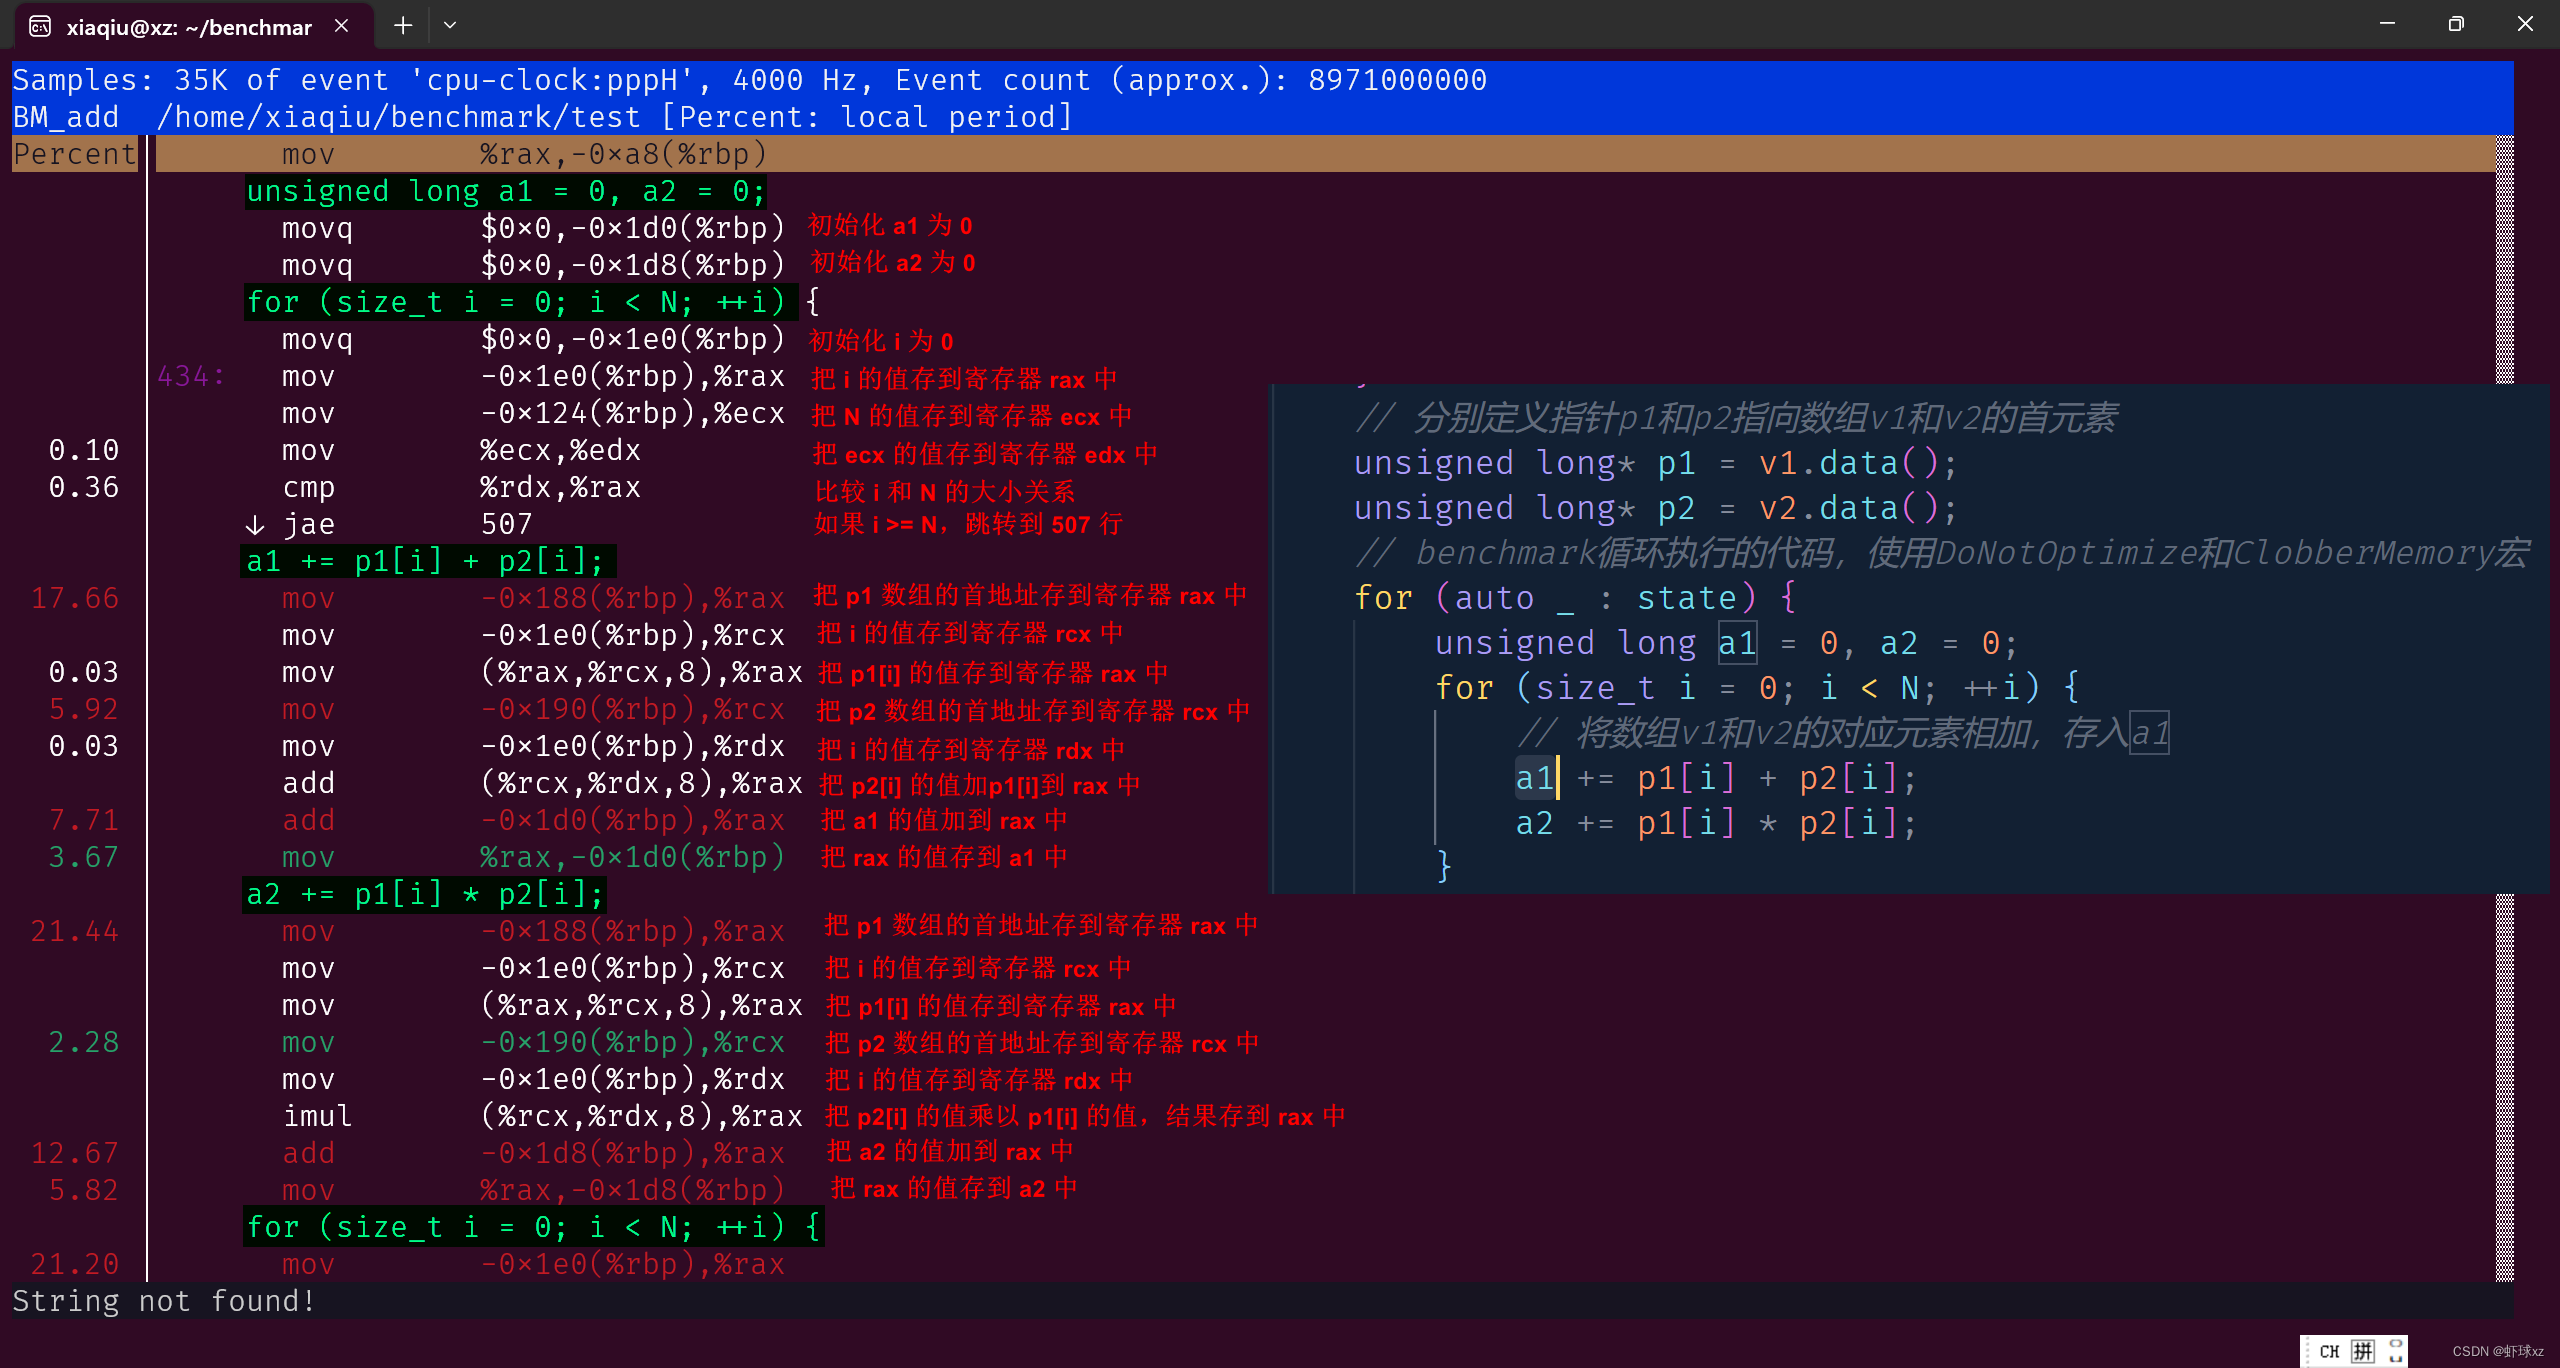2560x1368 pixels.
Task: Click the Samples header line
Action: [x=750, y=80]
